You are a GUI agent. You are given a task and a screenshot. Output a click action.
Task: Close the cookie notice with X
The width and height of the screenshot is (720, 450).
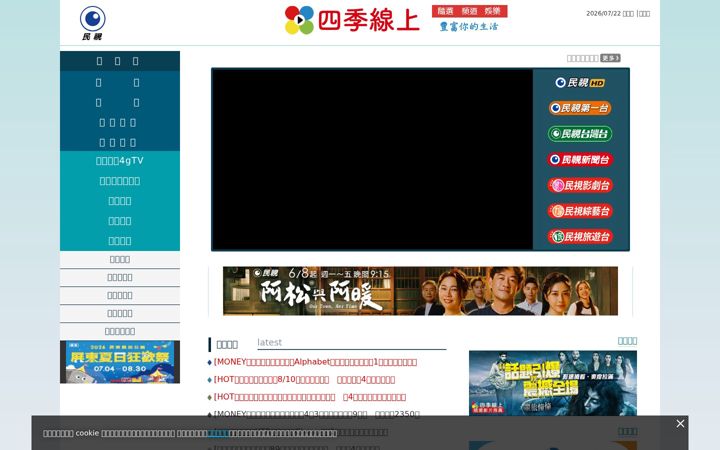coord(680,424)
